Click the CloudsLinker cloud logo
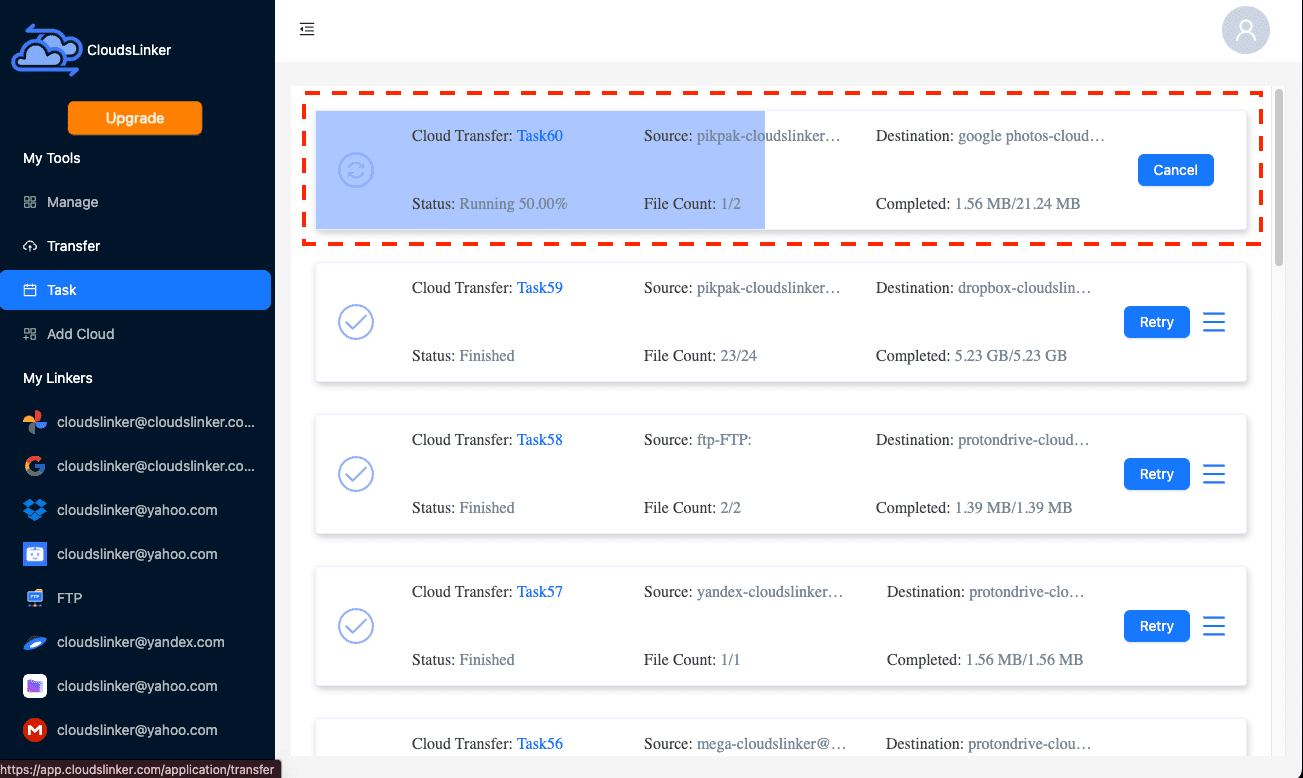 tap(45, 50)
